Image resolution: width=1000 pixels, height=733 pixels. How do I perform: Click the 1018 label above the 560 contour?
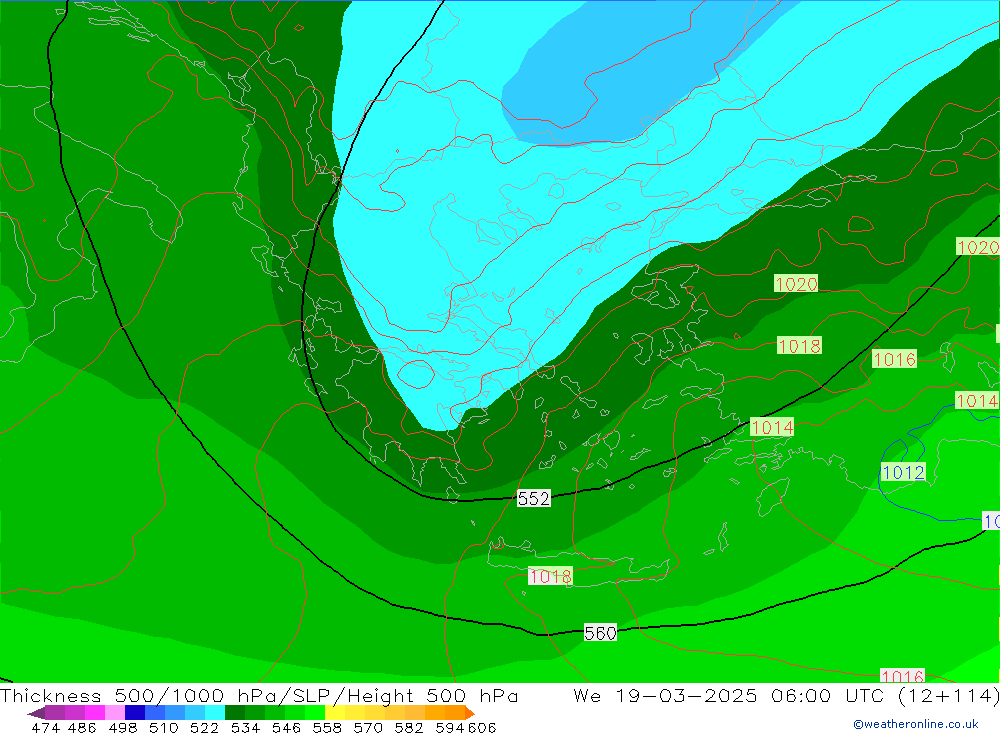coord(550,577)
